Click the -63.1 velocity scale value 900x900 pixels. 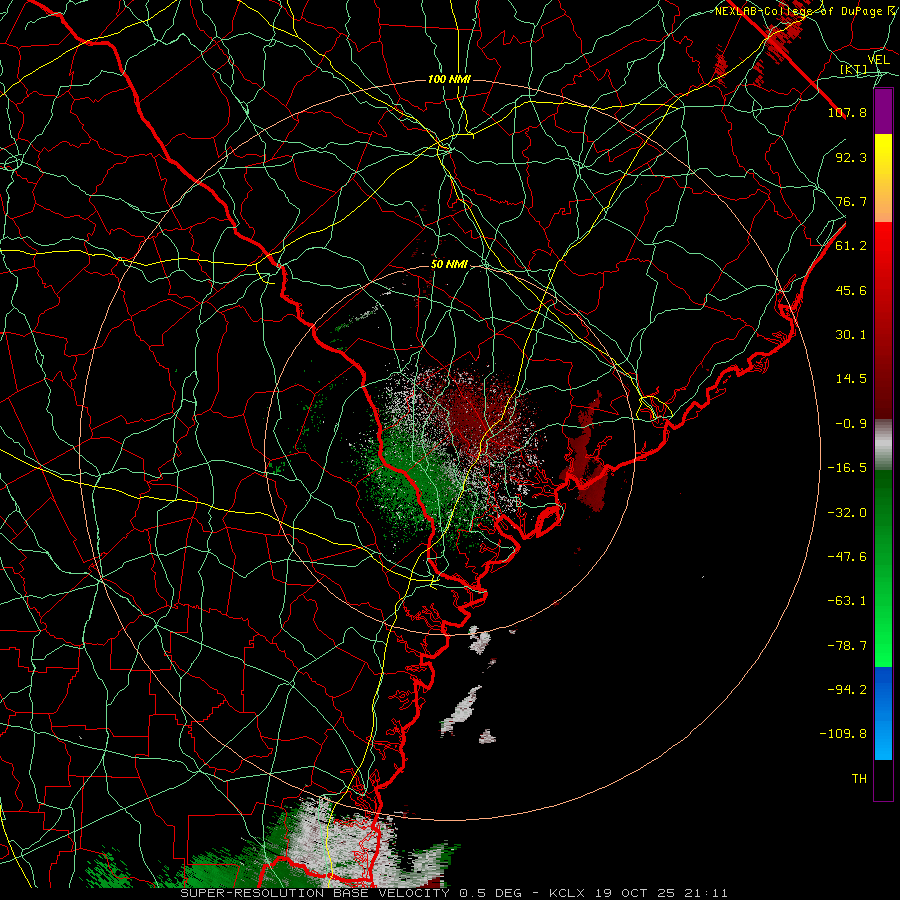(x=847, y=601)
